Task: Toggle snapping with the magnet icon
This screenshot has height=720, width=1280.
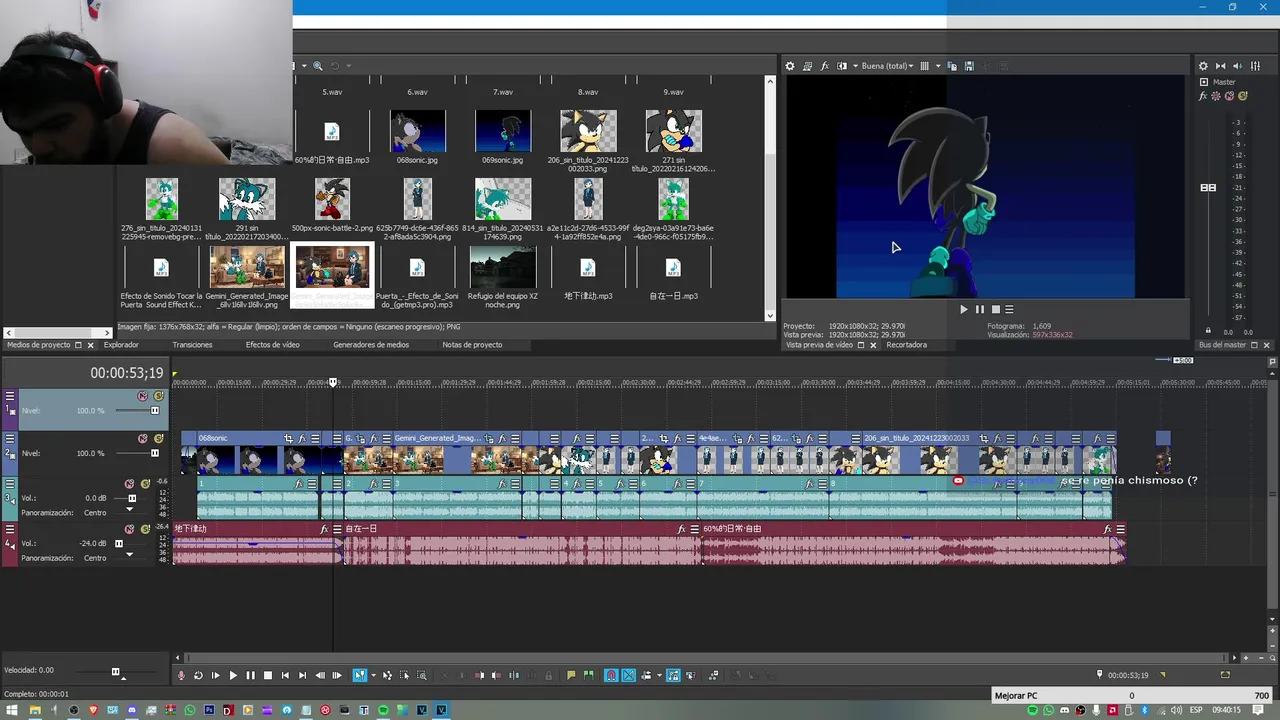Action: click(611, 675)
